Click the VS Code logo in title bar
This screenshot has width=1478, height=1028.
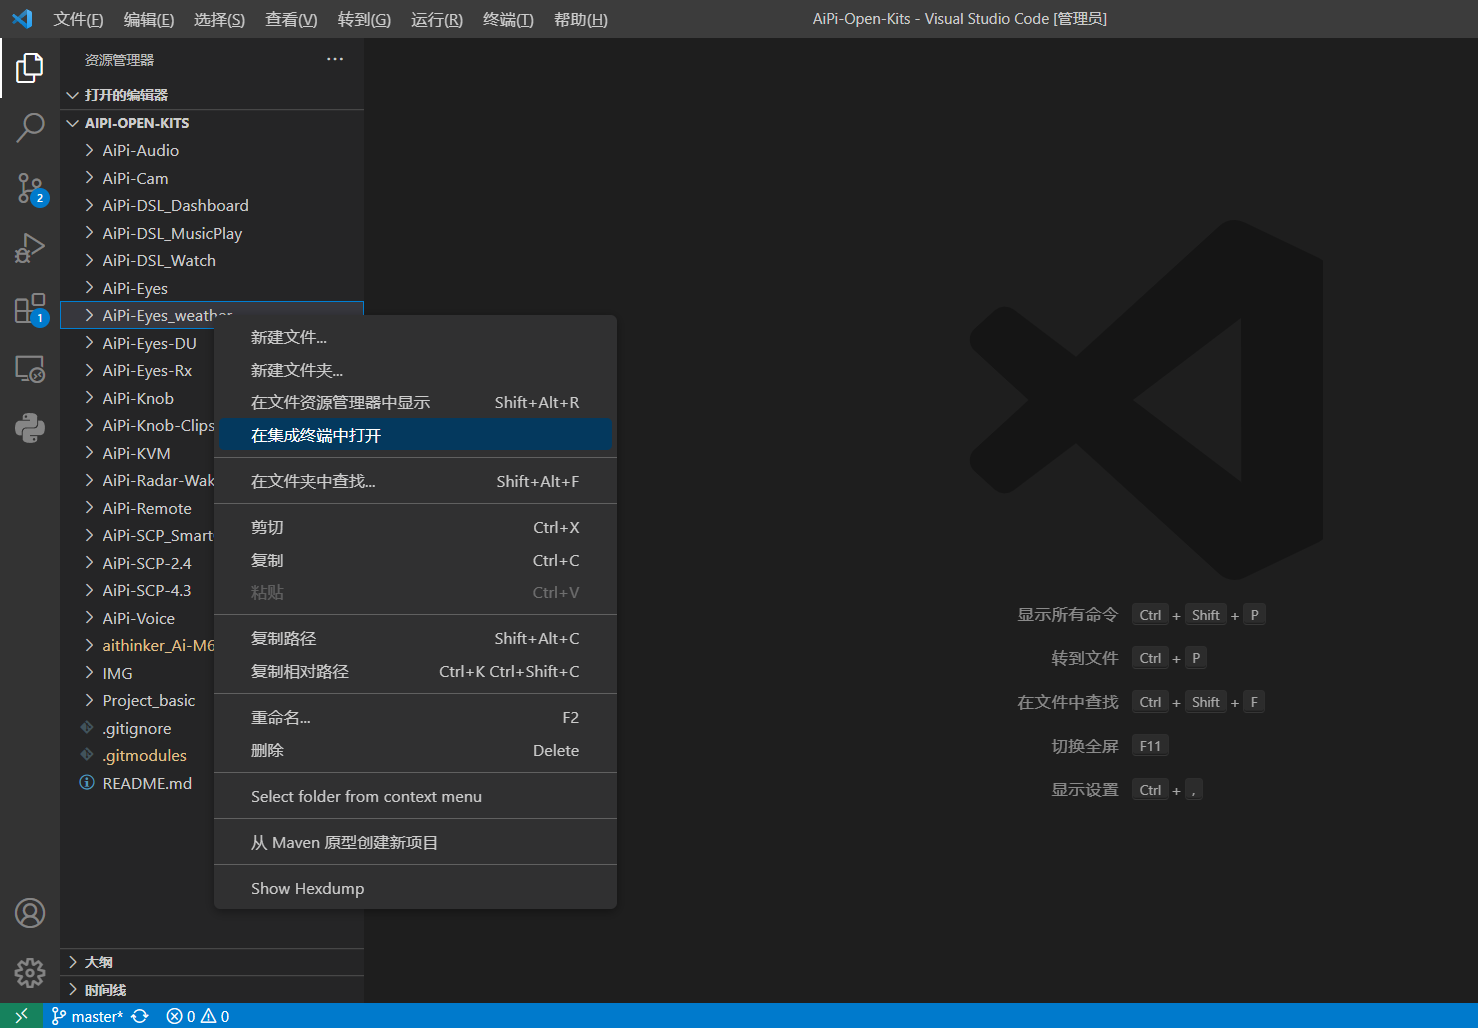(22, 19)
